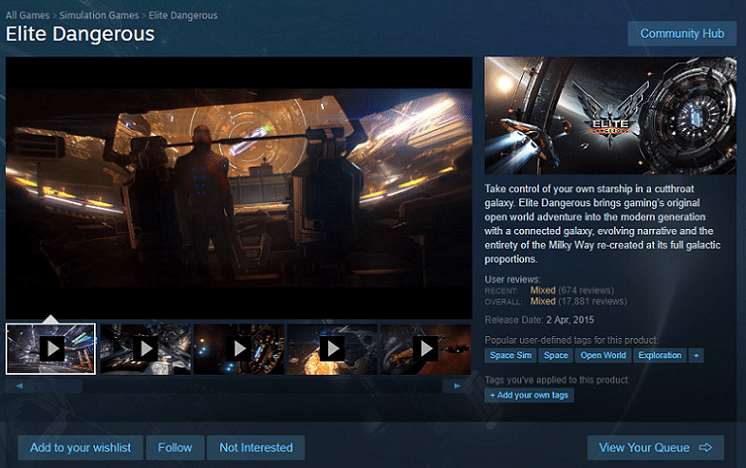
Task: Click 'Popular user-defined tags for this product' text
Action: point(571,340)
